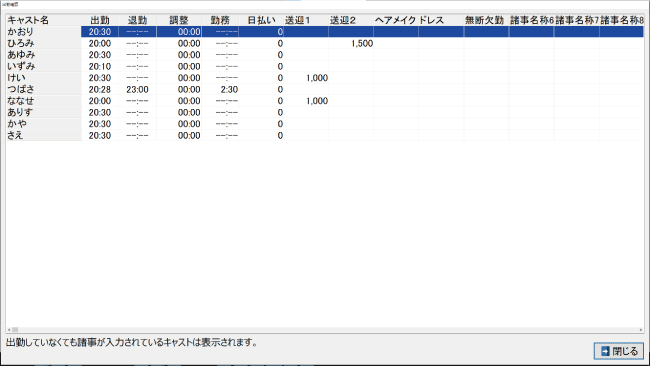Click つばさ's 退勤 time 23:00
Image resolution: width=650 pixels, height=366 pixels.
point(137,90)
